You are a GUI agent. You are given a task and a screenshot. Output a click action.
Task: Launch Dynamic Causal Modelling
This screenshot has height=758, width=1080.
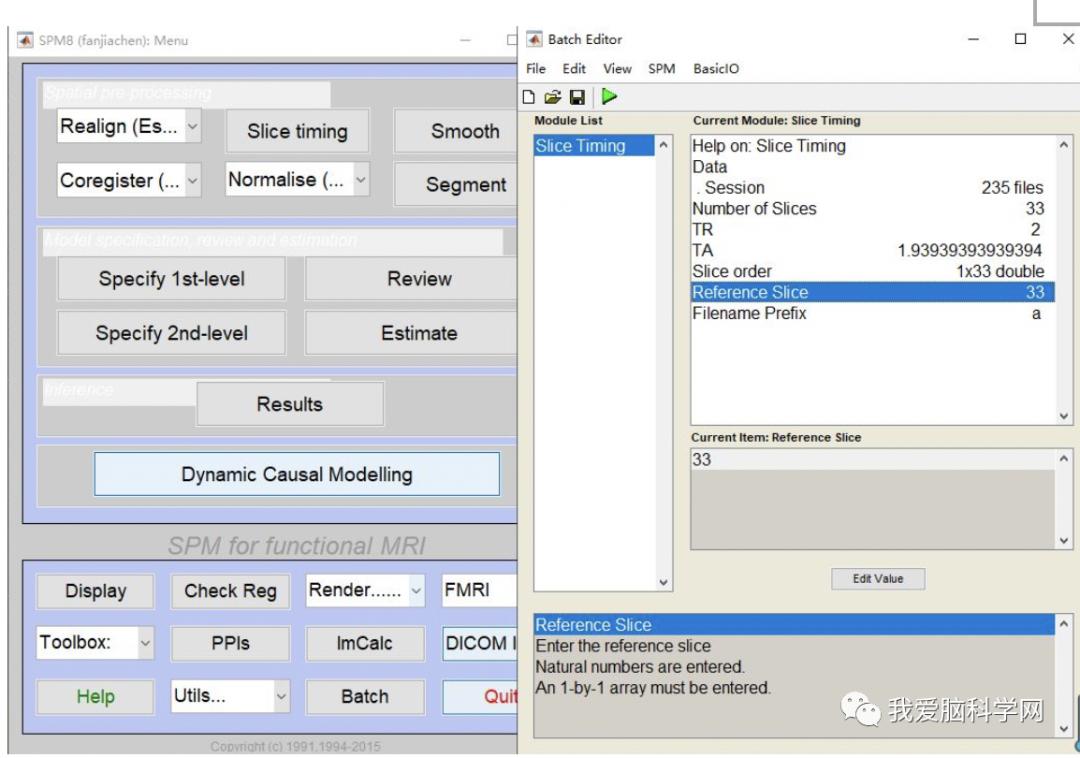click(x=297, y=474)
